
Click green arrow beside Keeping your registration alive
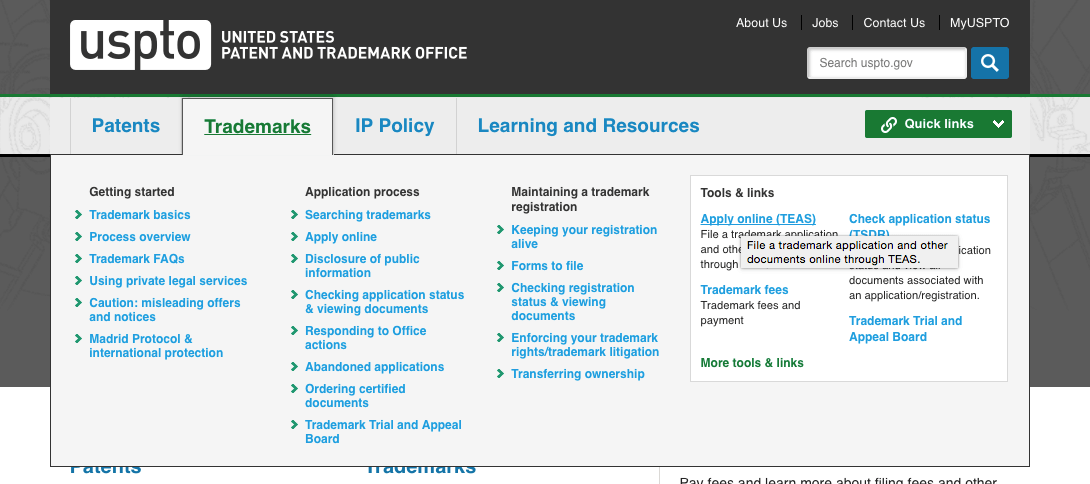tap(501, 229)
